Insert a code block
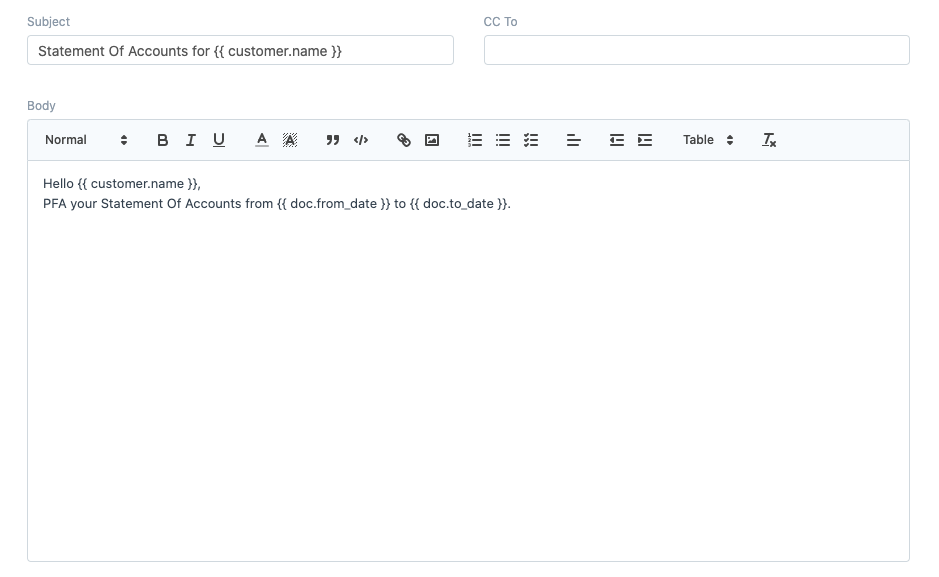Viewport: 939px width, 577px height. point(361,140)
